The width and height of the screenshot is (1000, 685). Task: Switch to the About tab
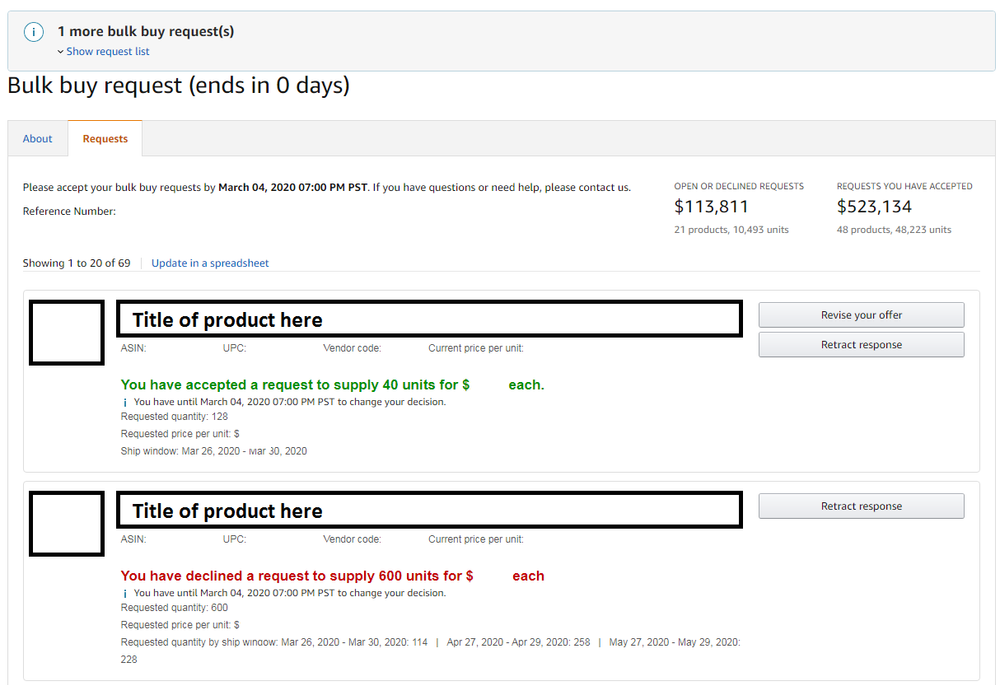coord(37,138)
